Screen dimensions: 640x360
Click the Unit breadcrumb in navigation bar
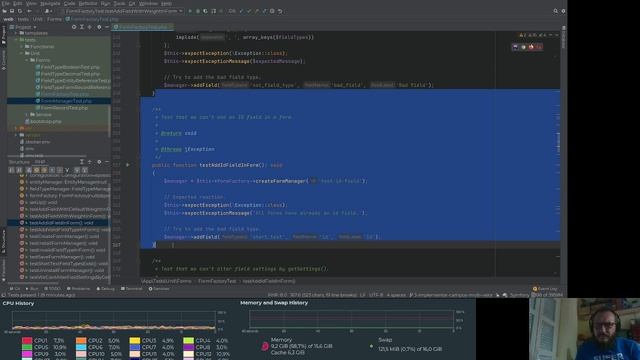[38, 19]
